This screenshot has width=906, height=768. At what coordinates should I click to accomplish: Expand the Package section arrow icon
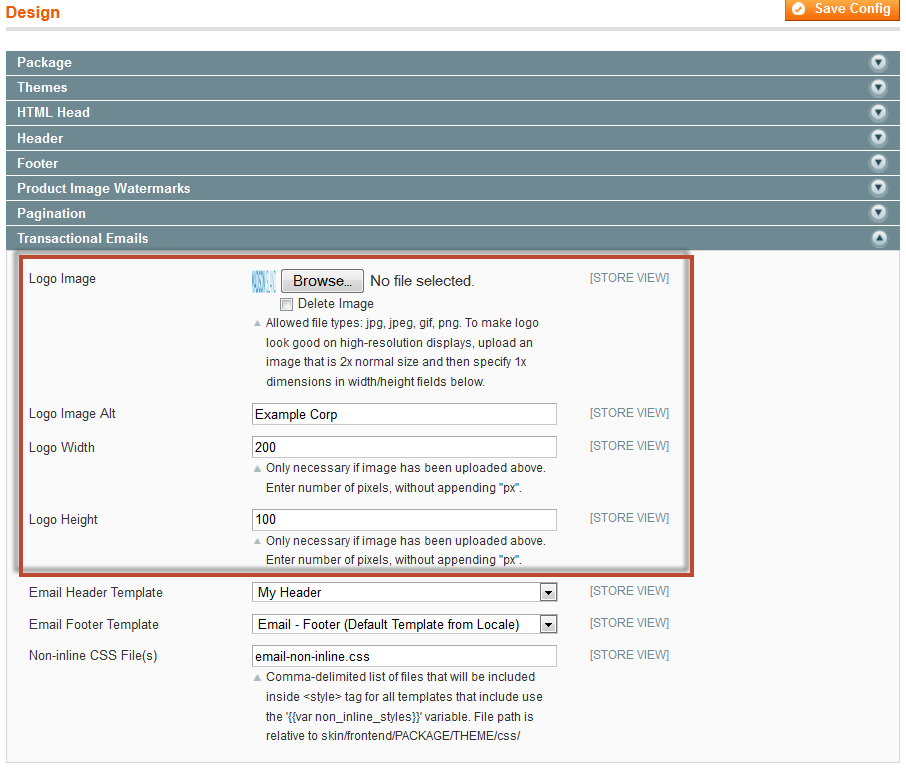[878, 62]
